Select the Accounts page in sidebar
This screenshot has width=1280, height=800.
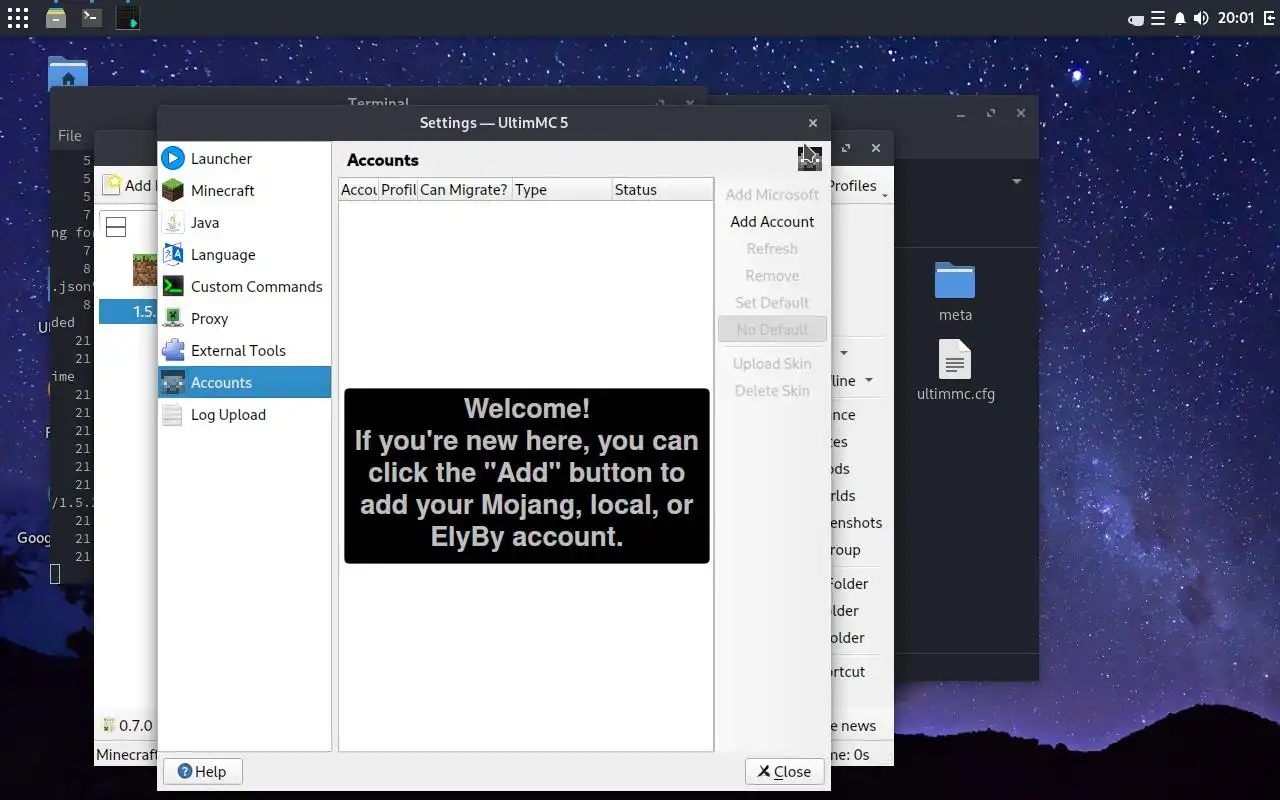244,382
